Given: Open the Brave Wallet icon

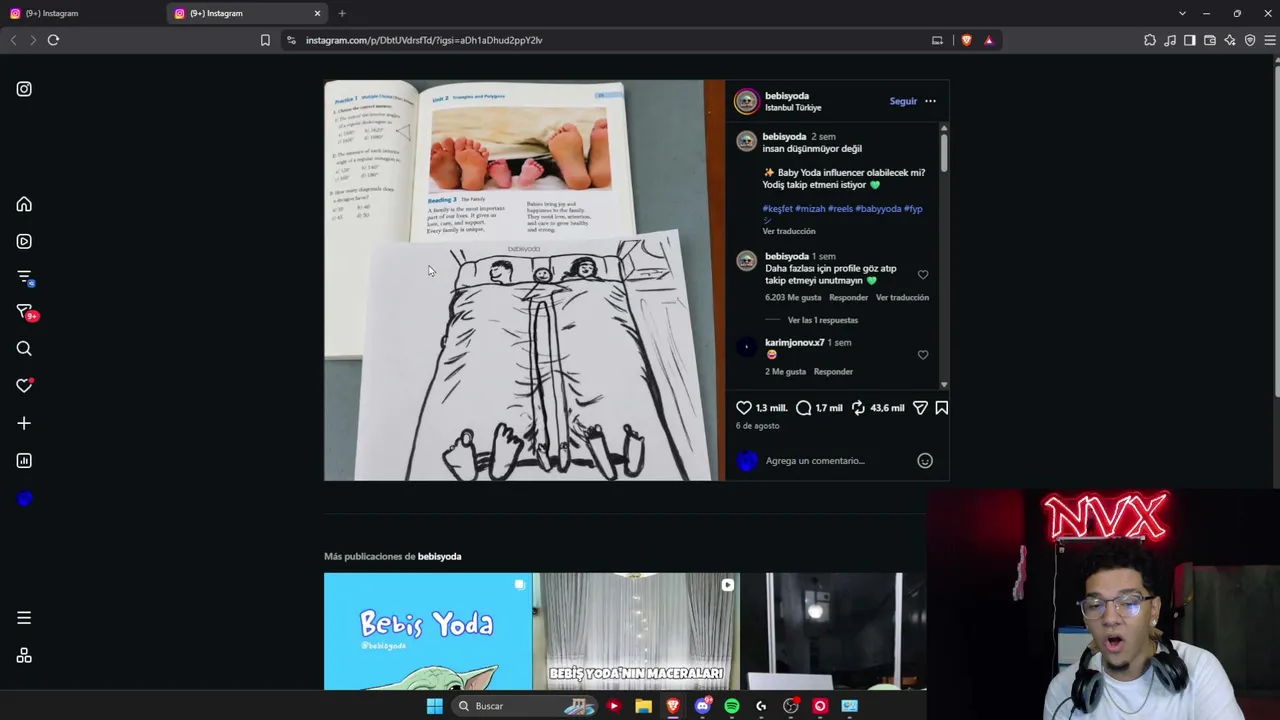Looking at the screenshot, I should coord(1210,40).
